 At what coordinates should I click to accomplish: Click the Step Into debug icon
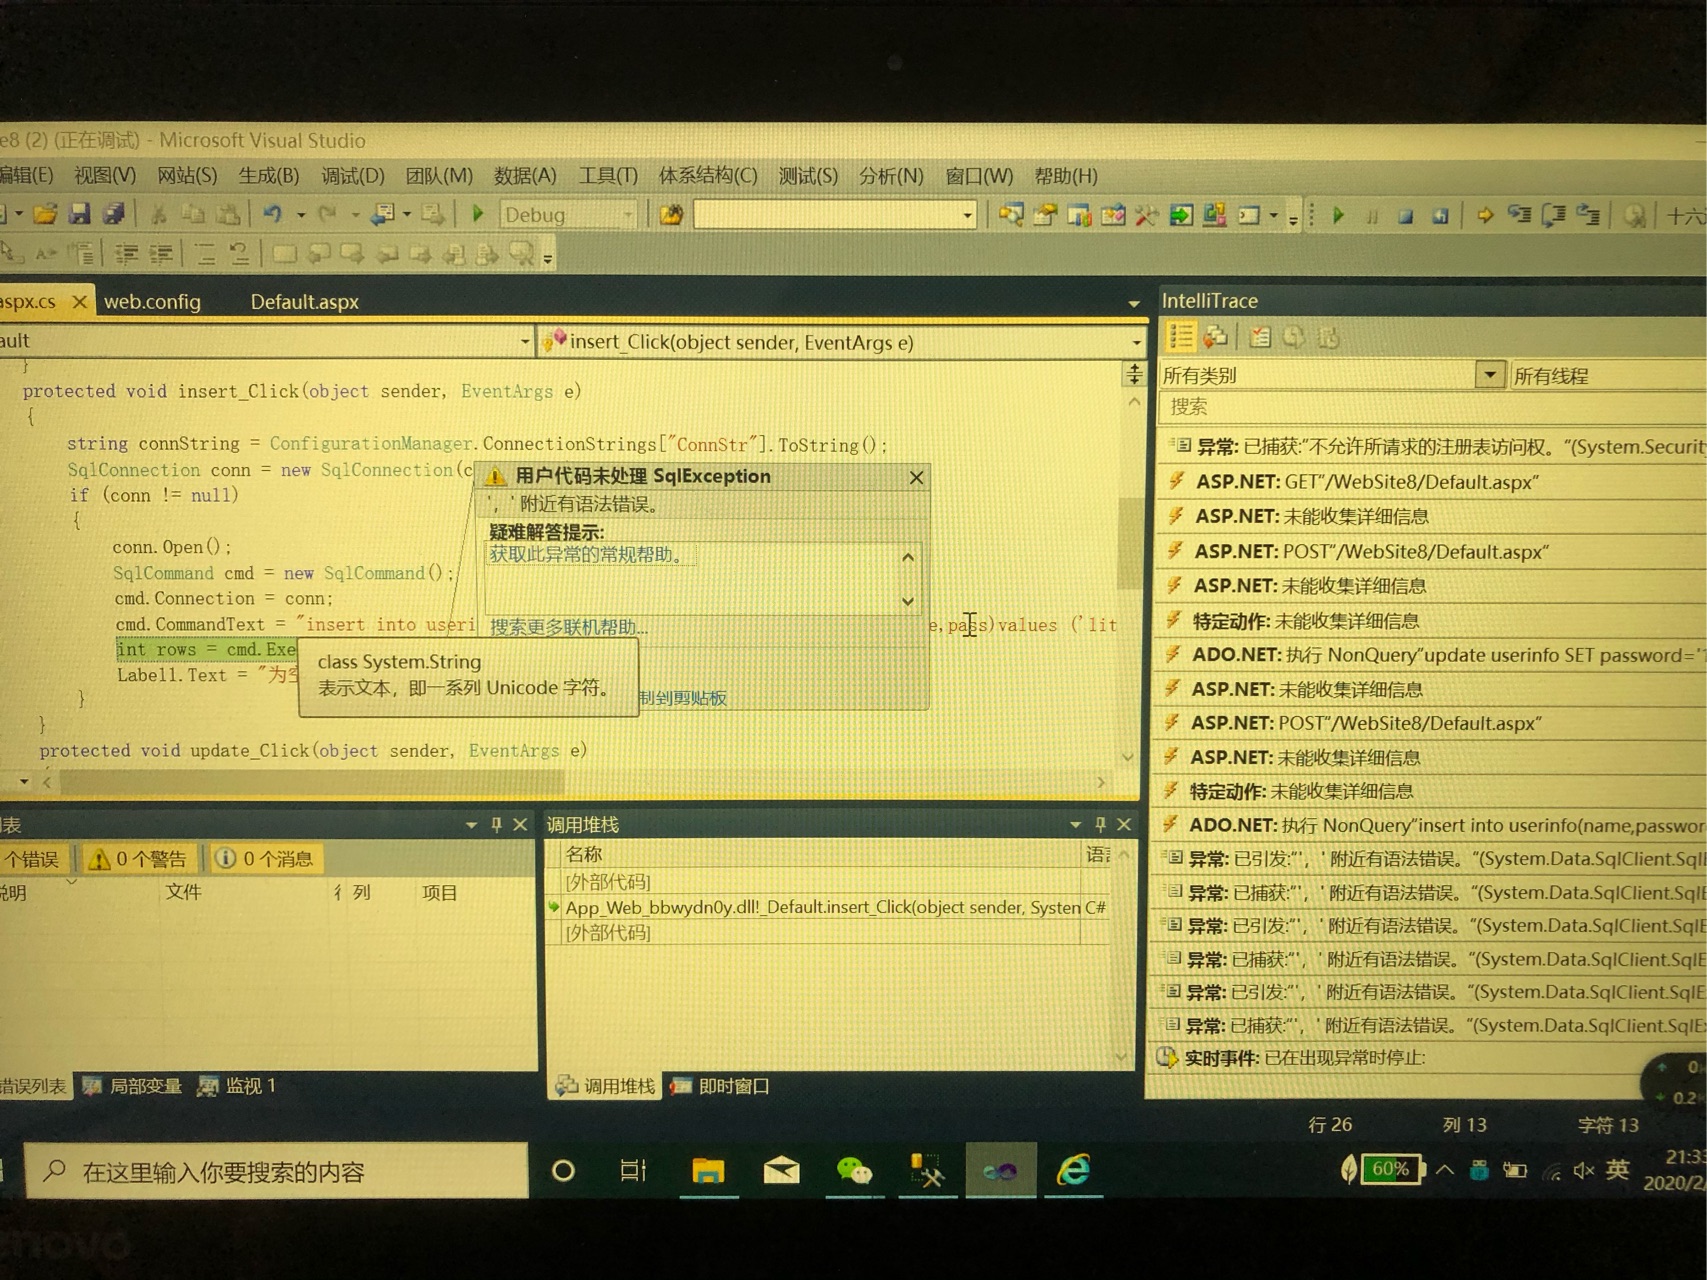(x=1519, y=215)
